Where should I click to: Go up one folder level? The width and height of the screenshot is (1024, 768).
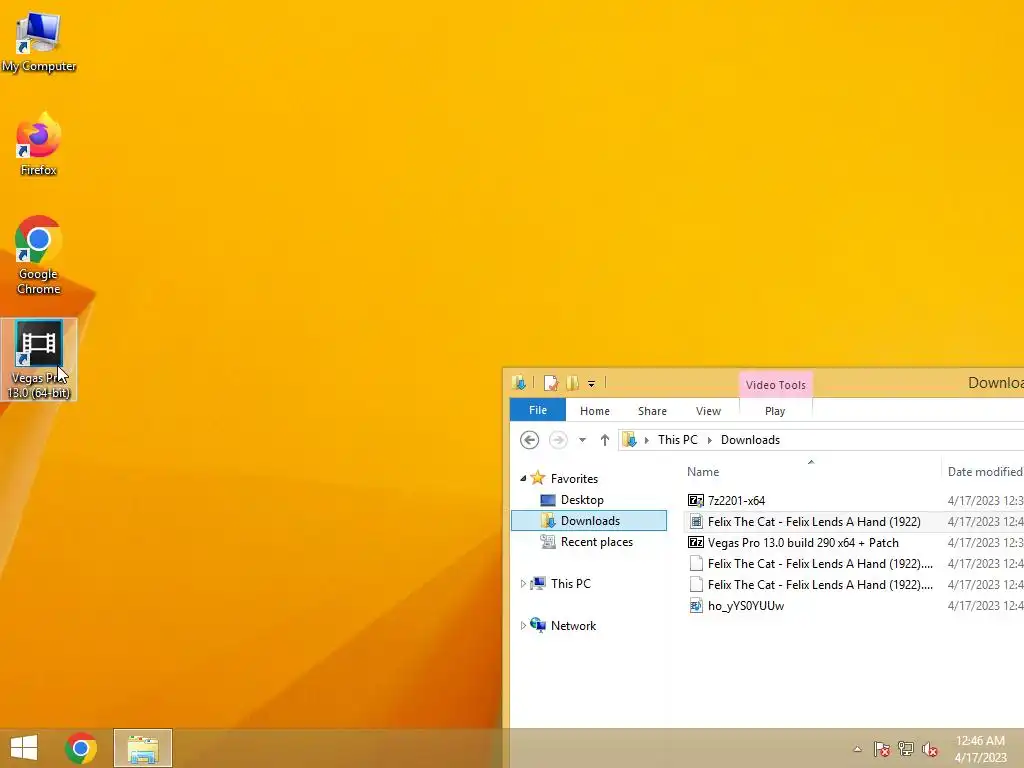point(605,440)
